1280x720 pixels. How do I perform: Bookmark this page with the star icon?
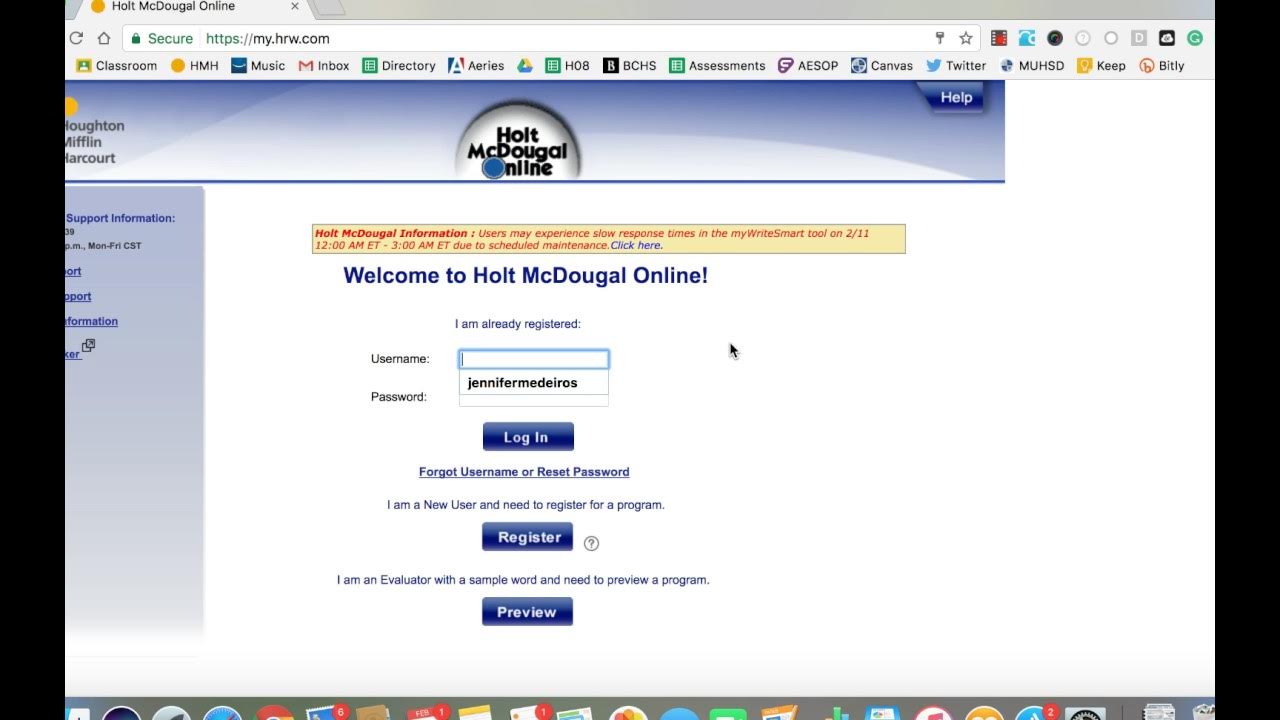tap(966, 38)
